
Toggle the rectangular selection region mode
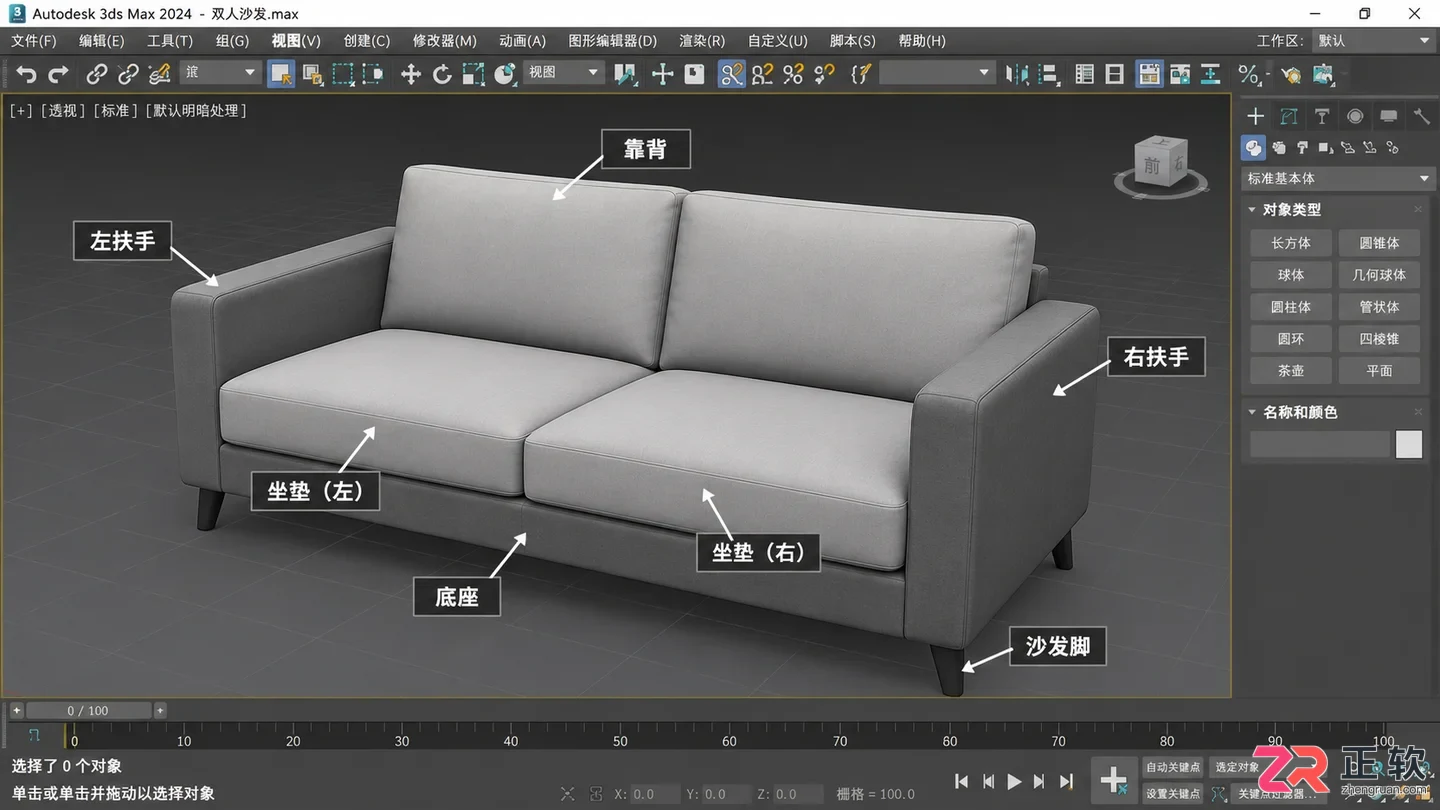[343, 74]
